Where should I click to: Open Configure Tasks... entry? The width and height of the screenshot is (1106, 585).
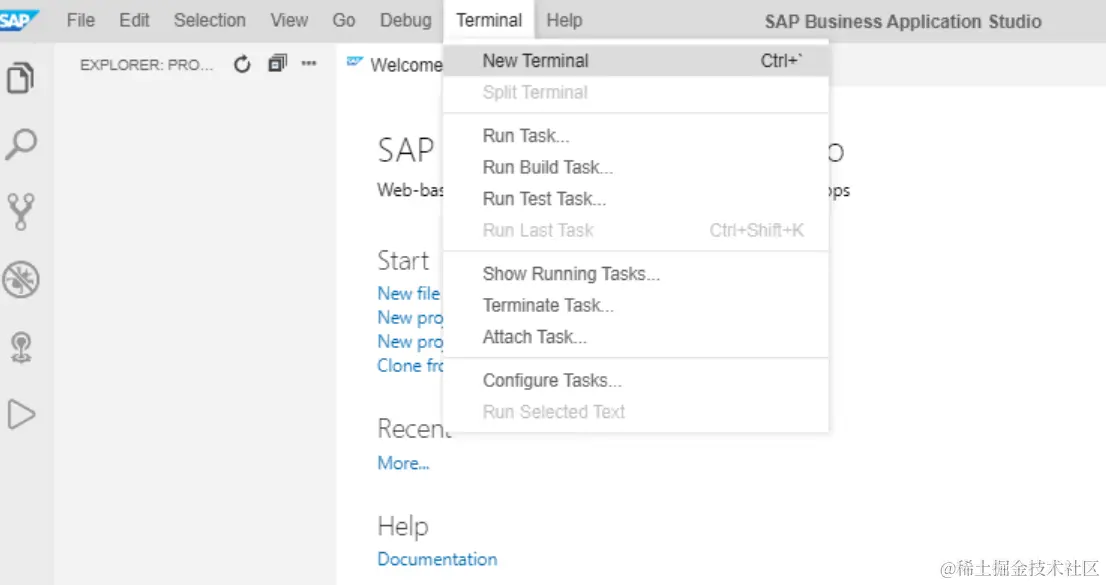click(636, 380)
